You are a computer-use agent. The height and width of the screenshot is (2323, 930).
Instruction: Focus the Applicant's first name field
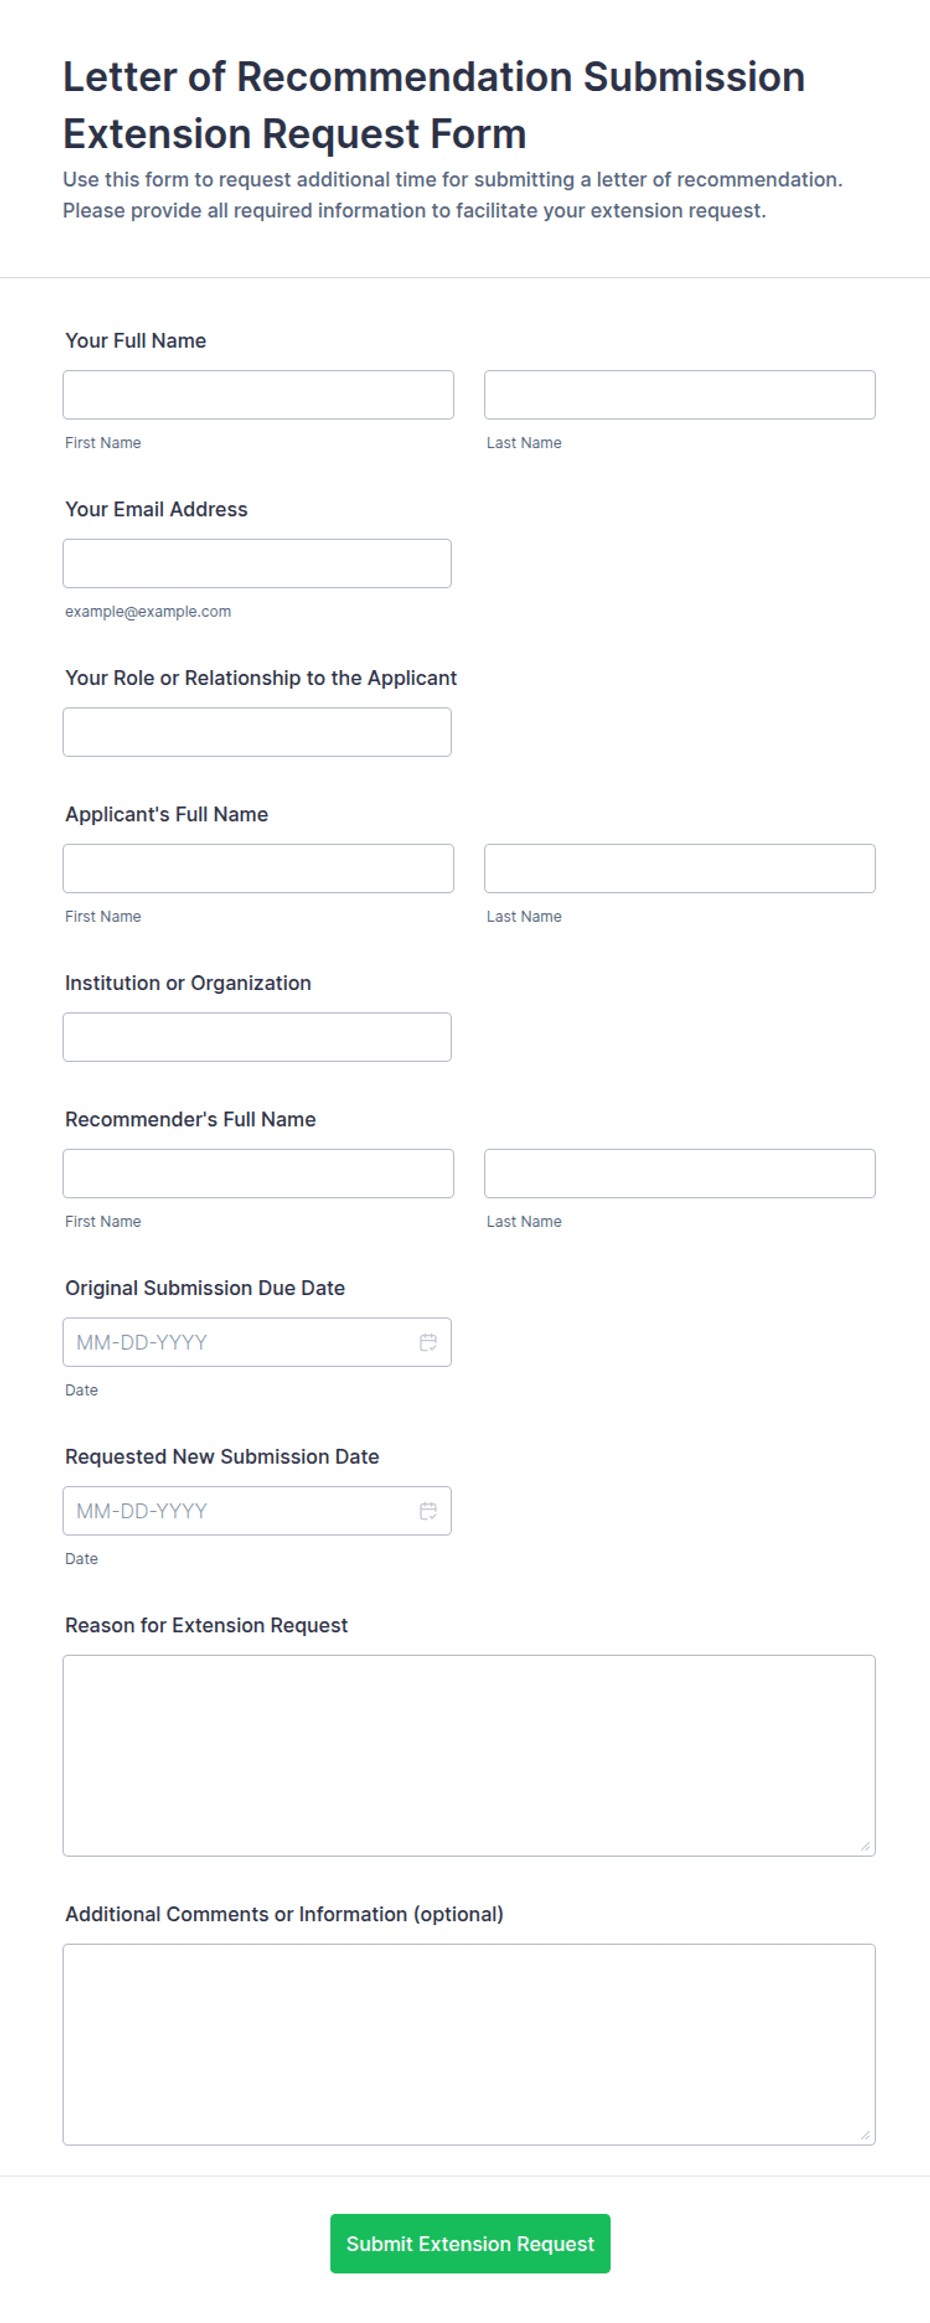click(x=258, y=868)
